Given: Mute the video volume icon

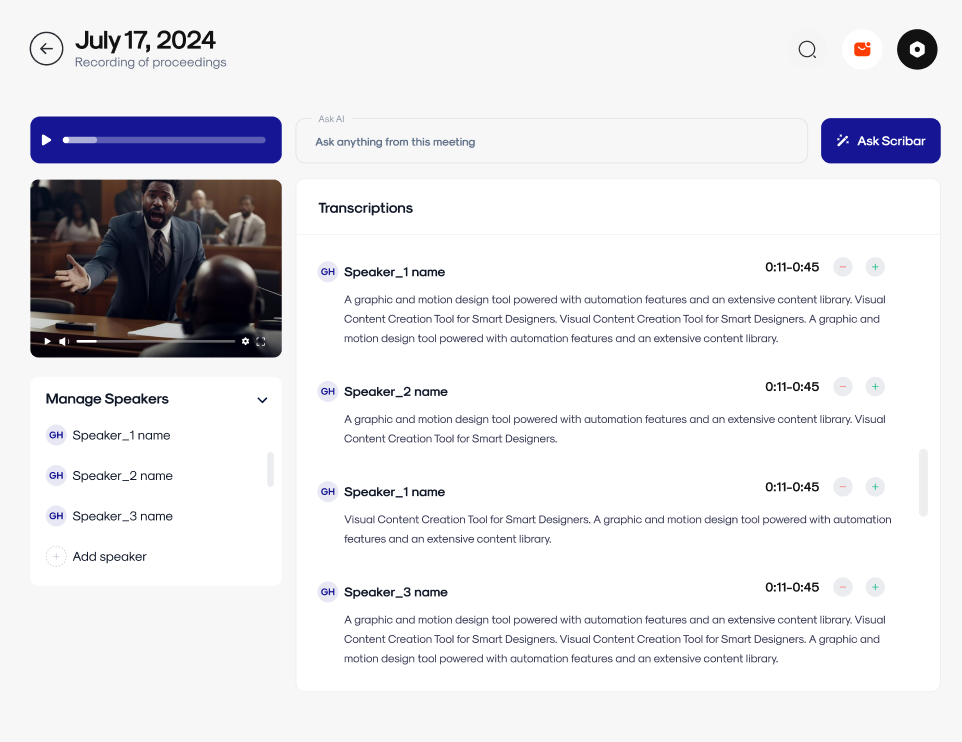Looking at the screenshot, I should click(64, 341).
